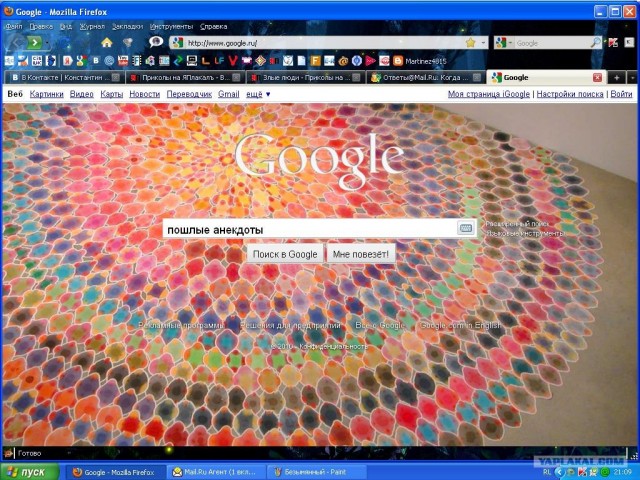640x480 pixels.
Task: Open the Журнал menu
Action: tap(92, 27)
